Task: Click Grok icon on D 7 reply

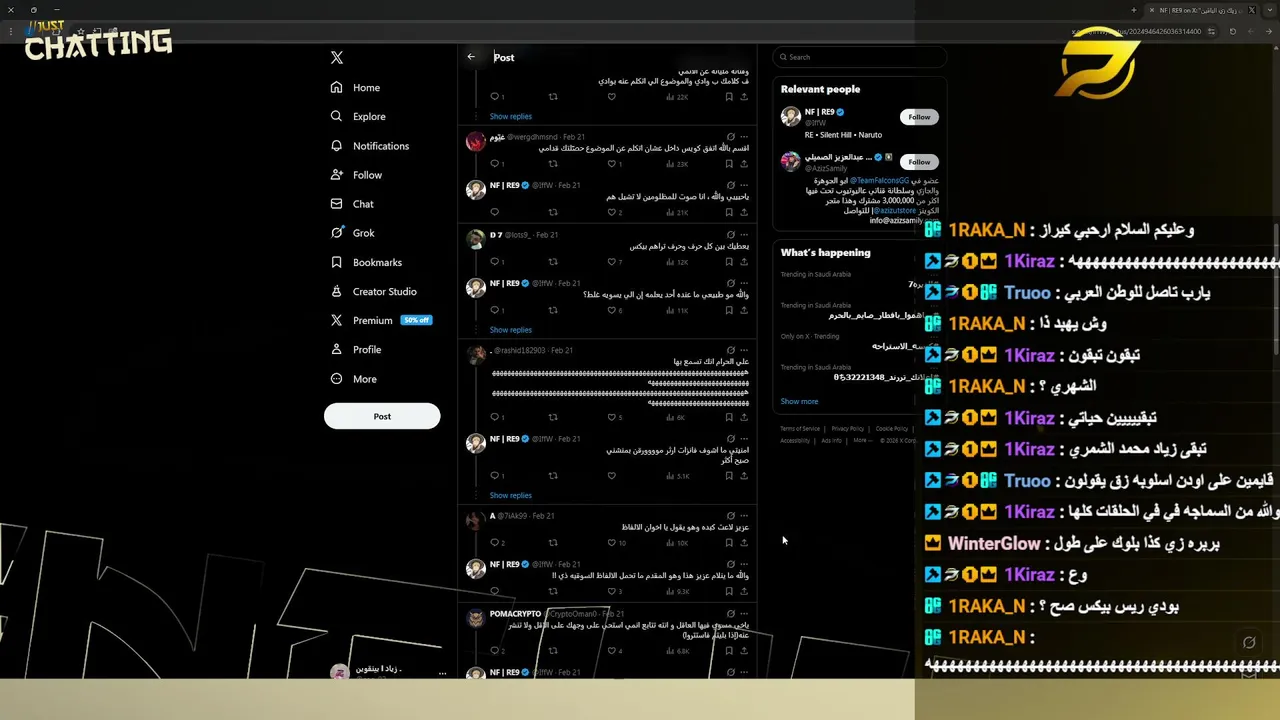Action: click(x=730, y=235)
